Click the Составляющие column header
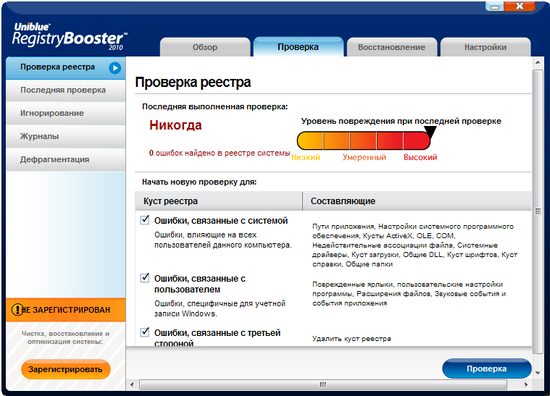 tap(417, 201)
